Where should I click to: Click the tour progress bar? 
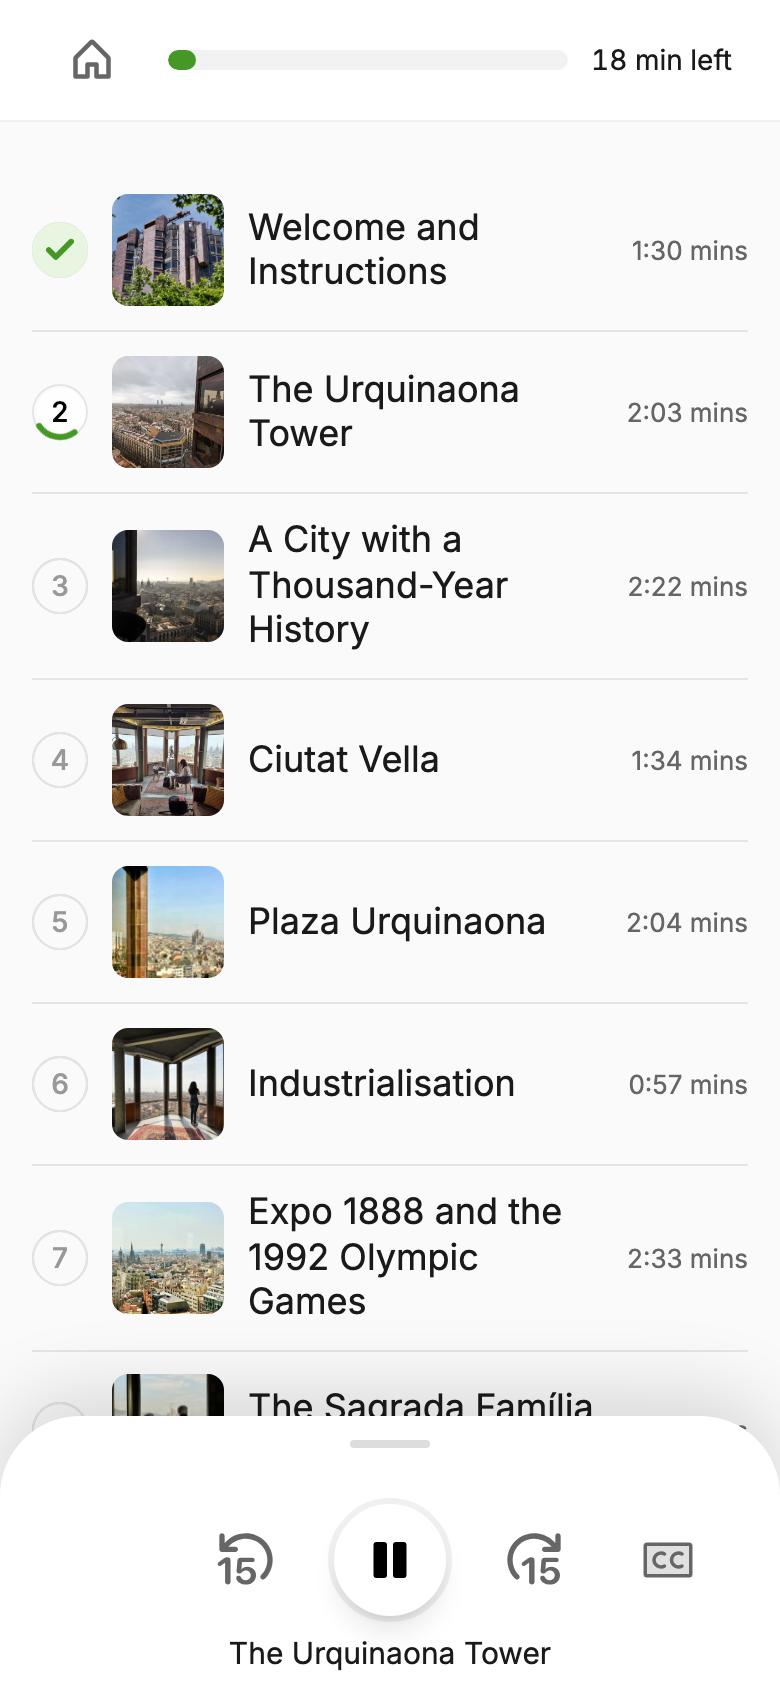coord(368,60)
